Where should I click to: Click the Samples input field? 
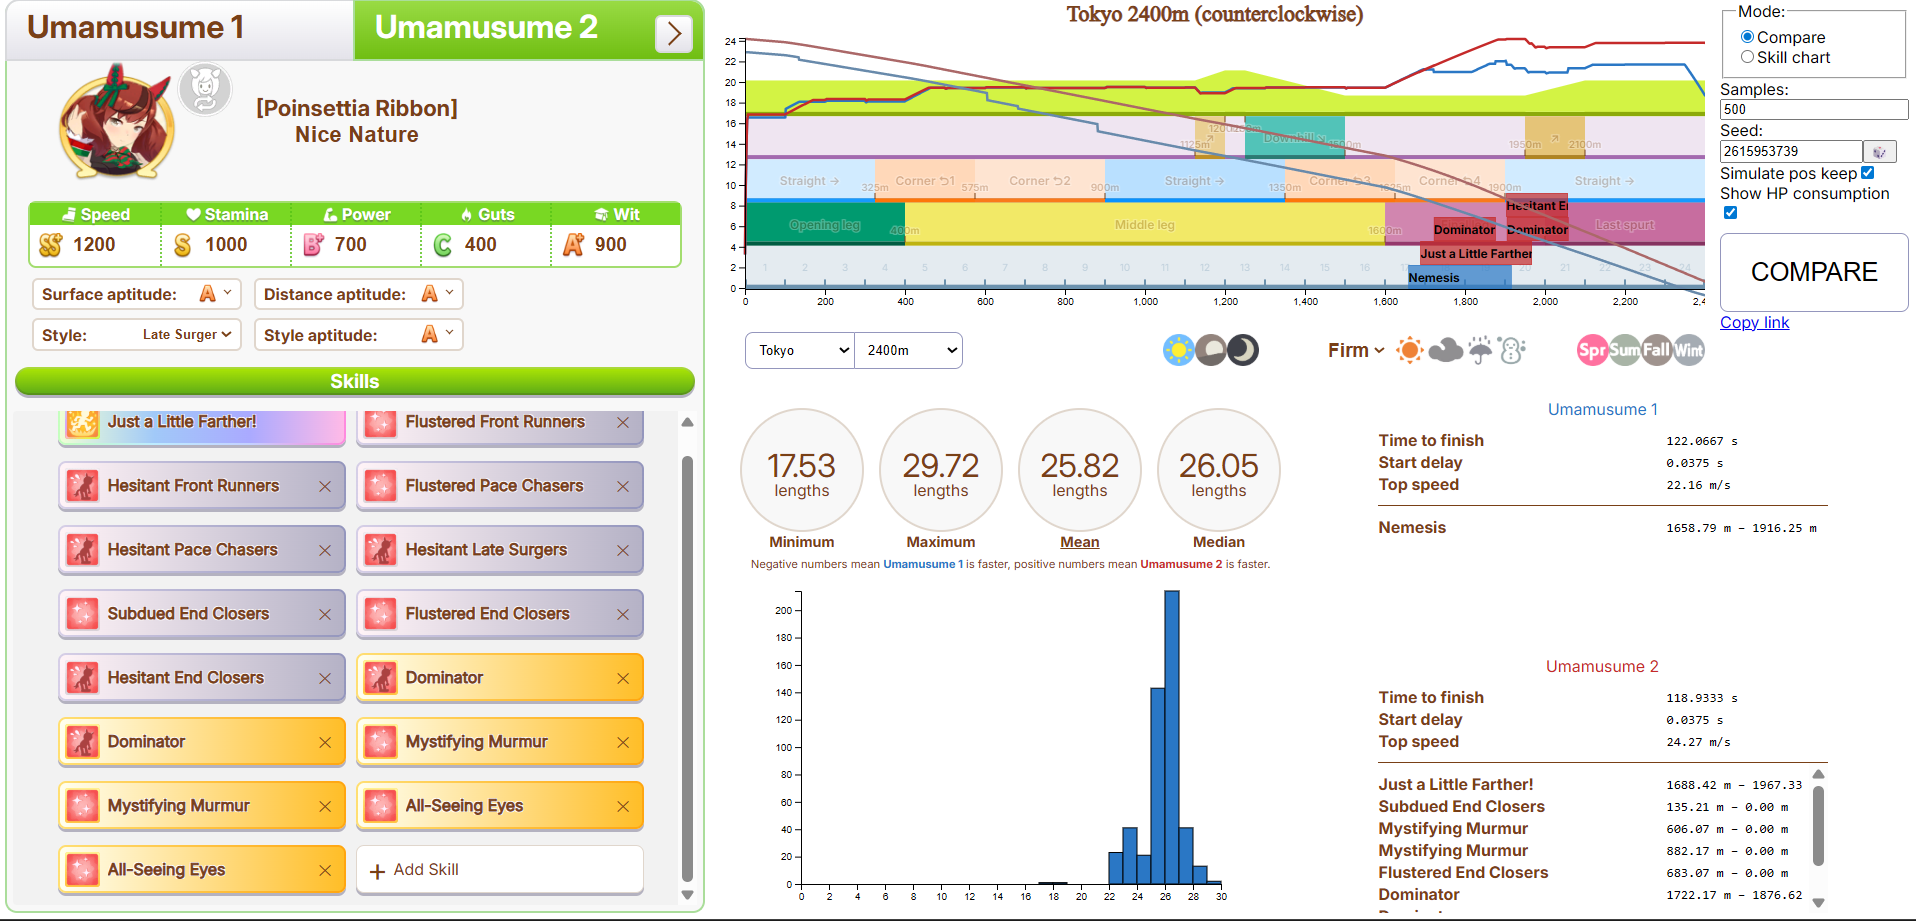(x=1814, y=110)
